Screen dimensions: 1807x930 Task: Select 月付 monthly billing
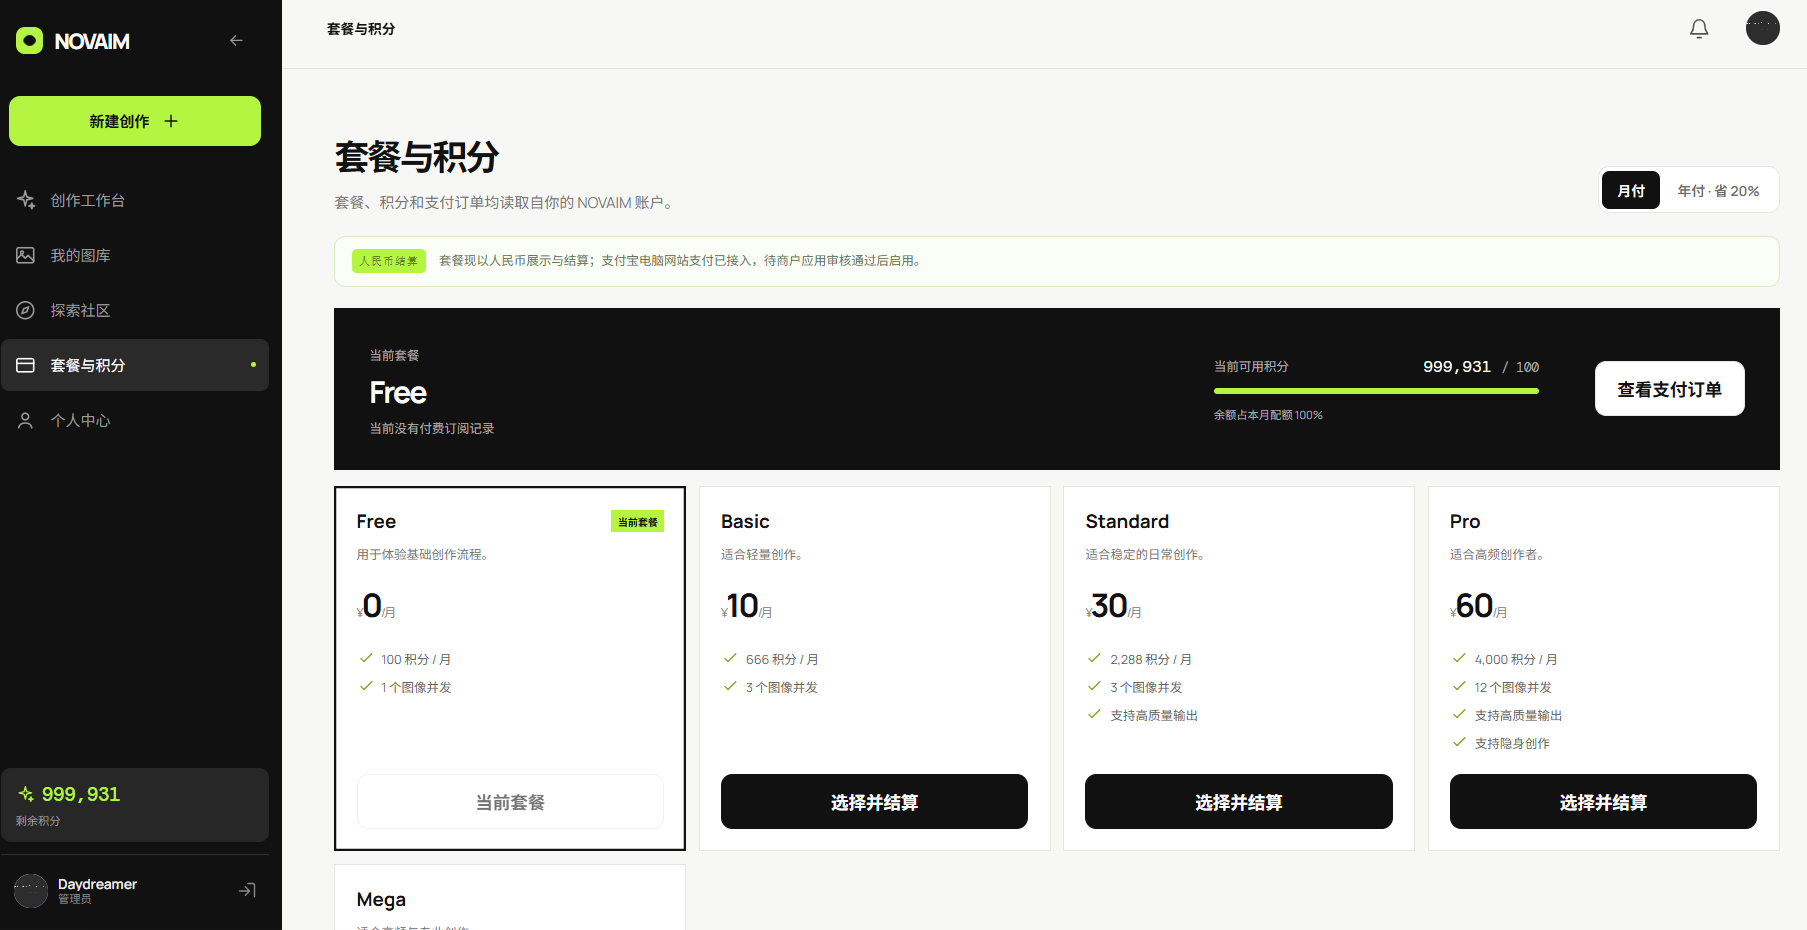(x=1631, y=190)
